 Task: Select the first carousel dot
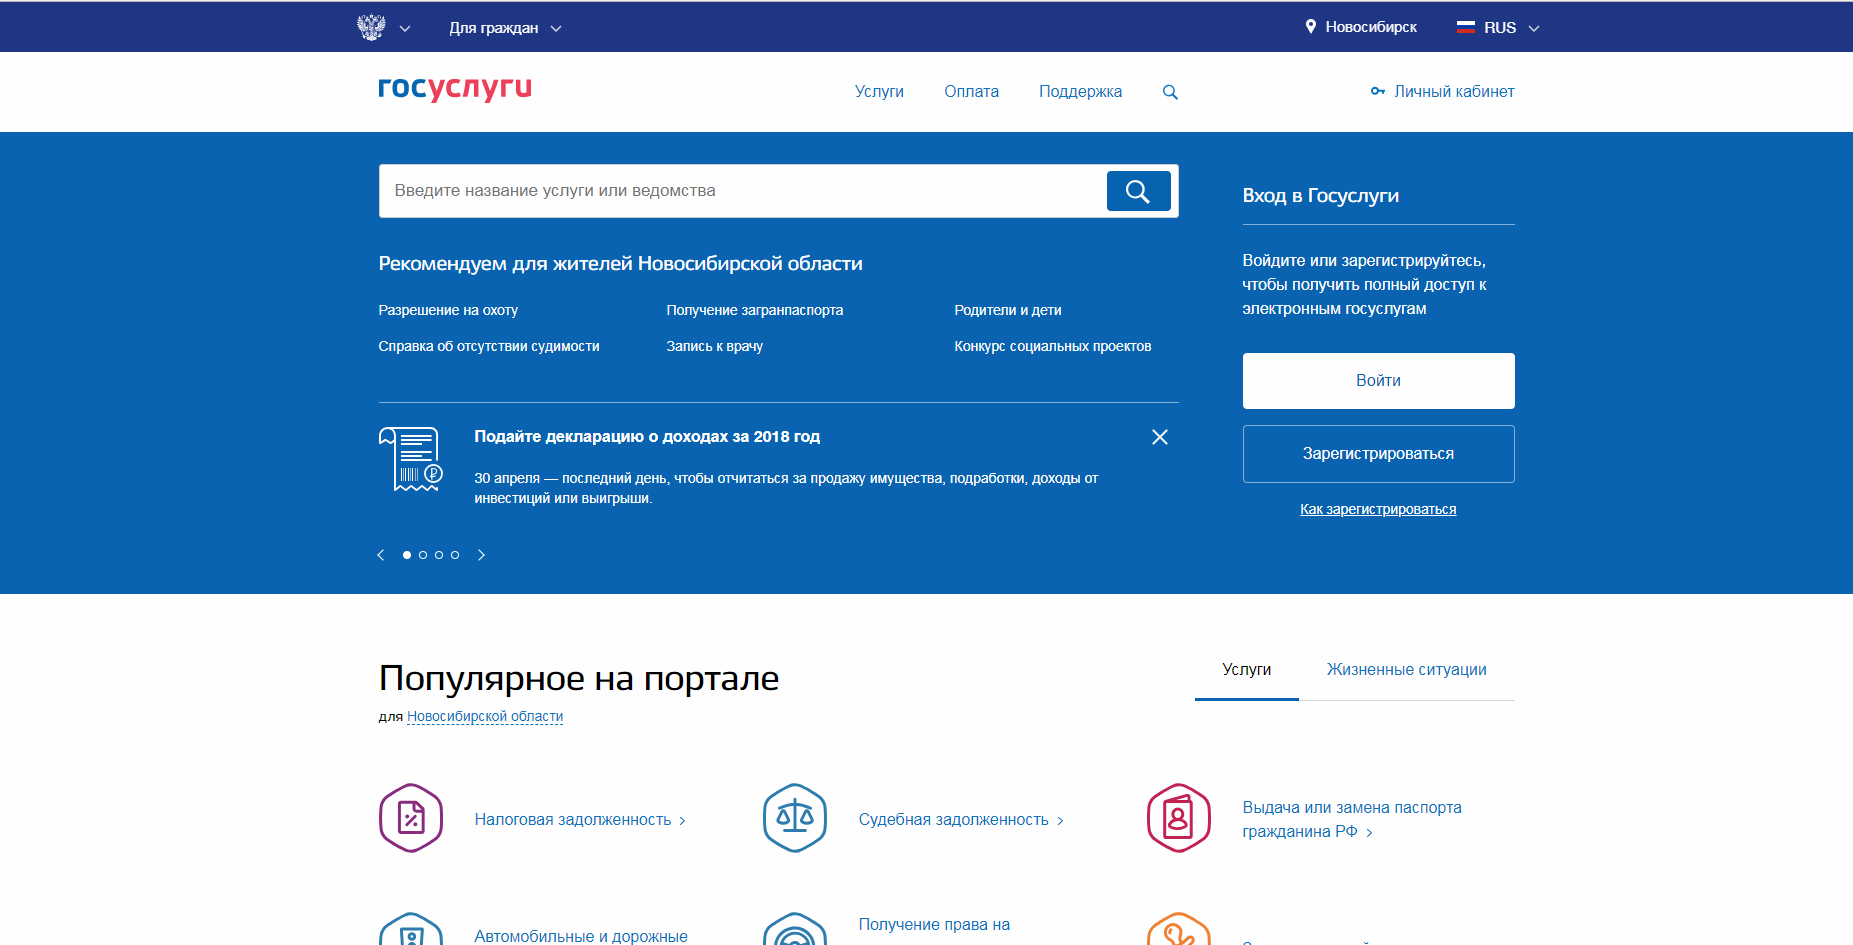point(407,555)
